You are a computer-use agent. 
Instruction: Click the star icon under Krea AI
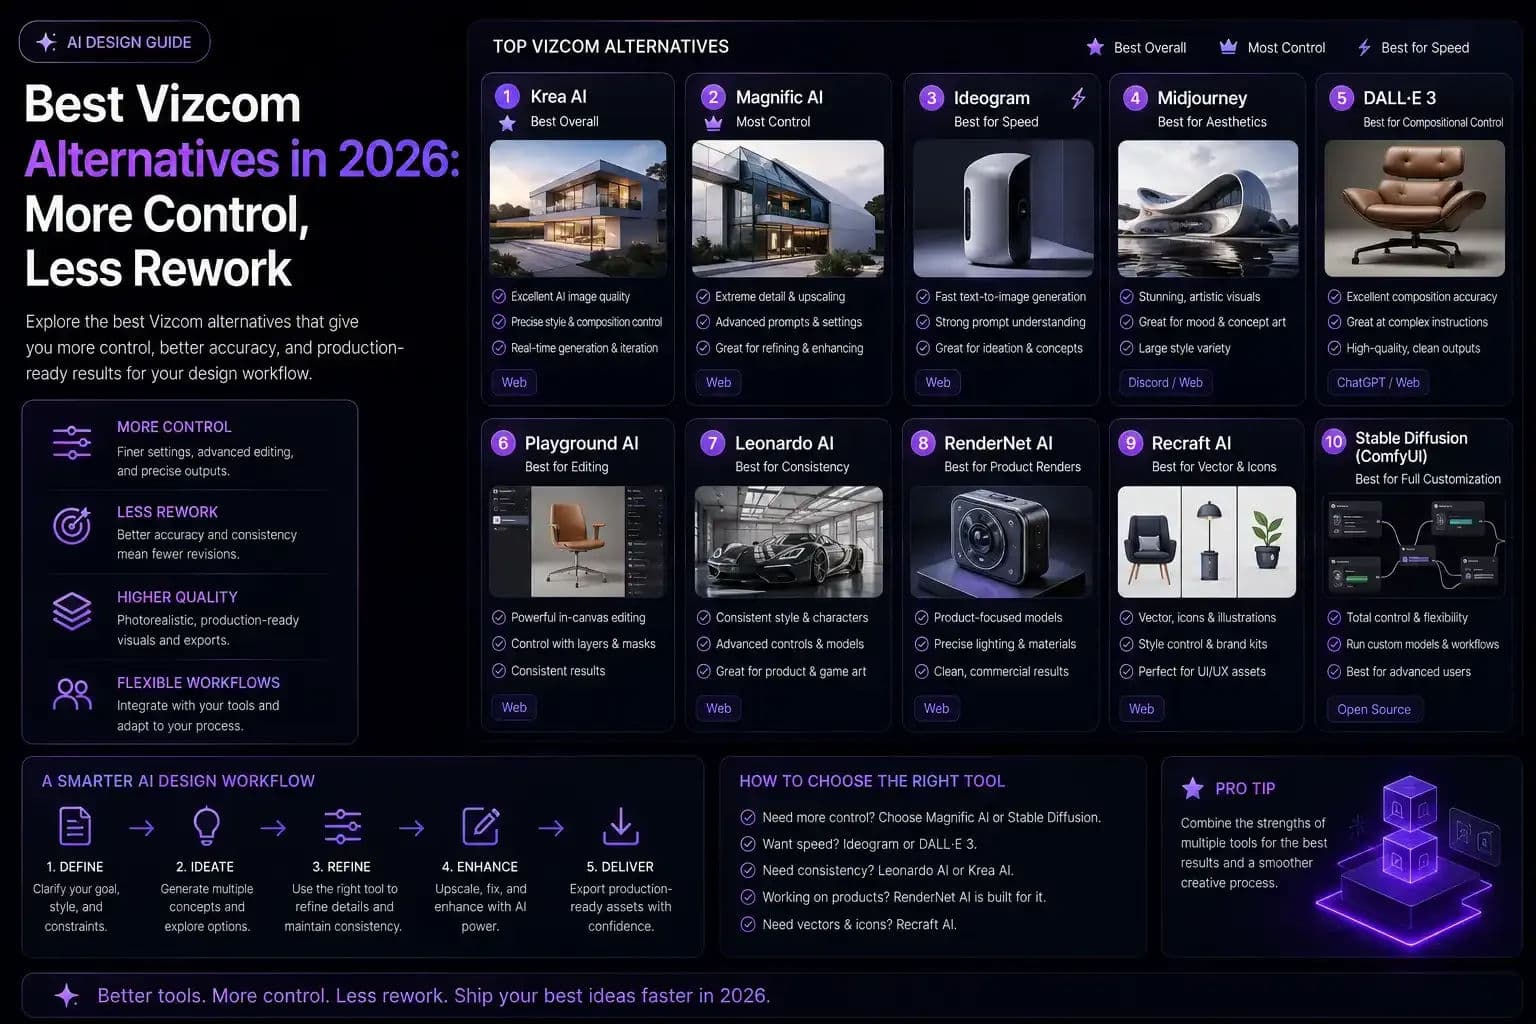coord(507,123)
